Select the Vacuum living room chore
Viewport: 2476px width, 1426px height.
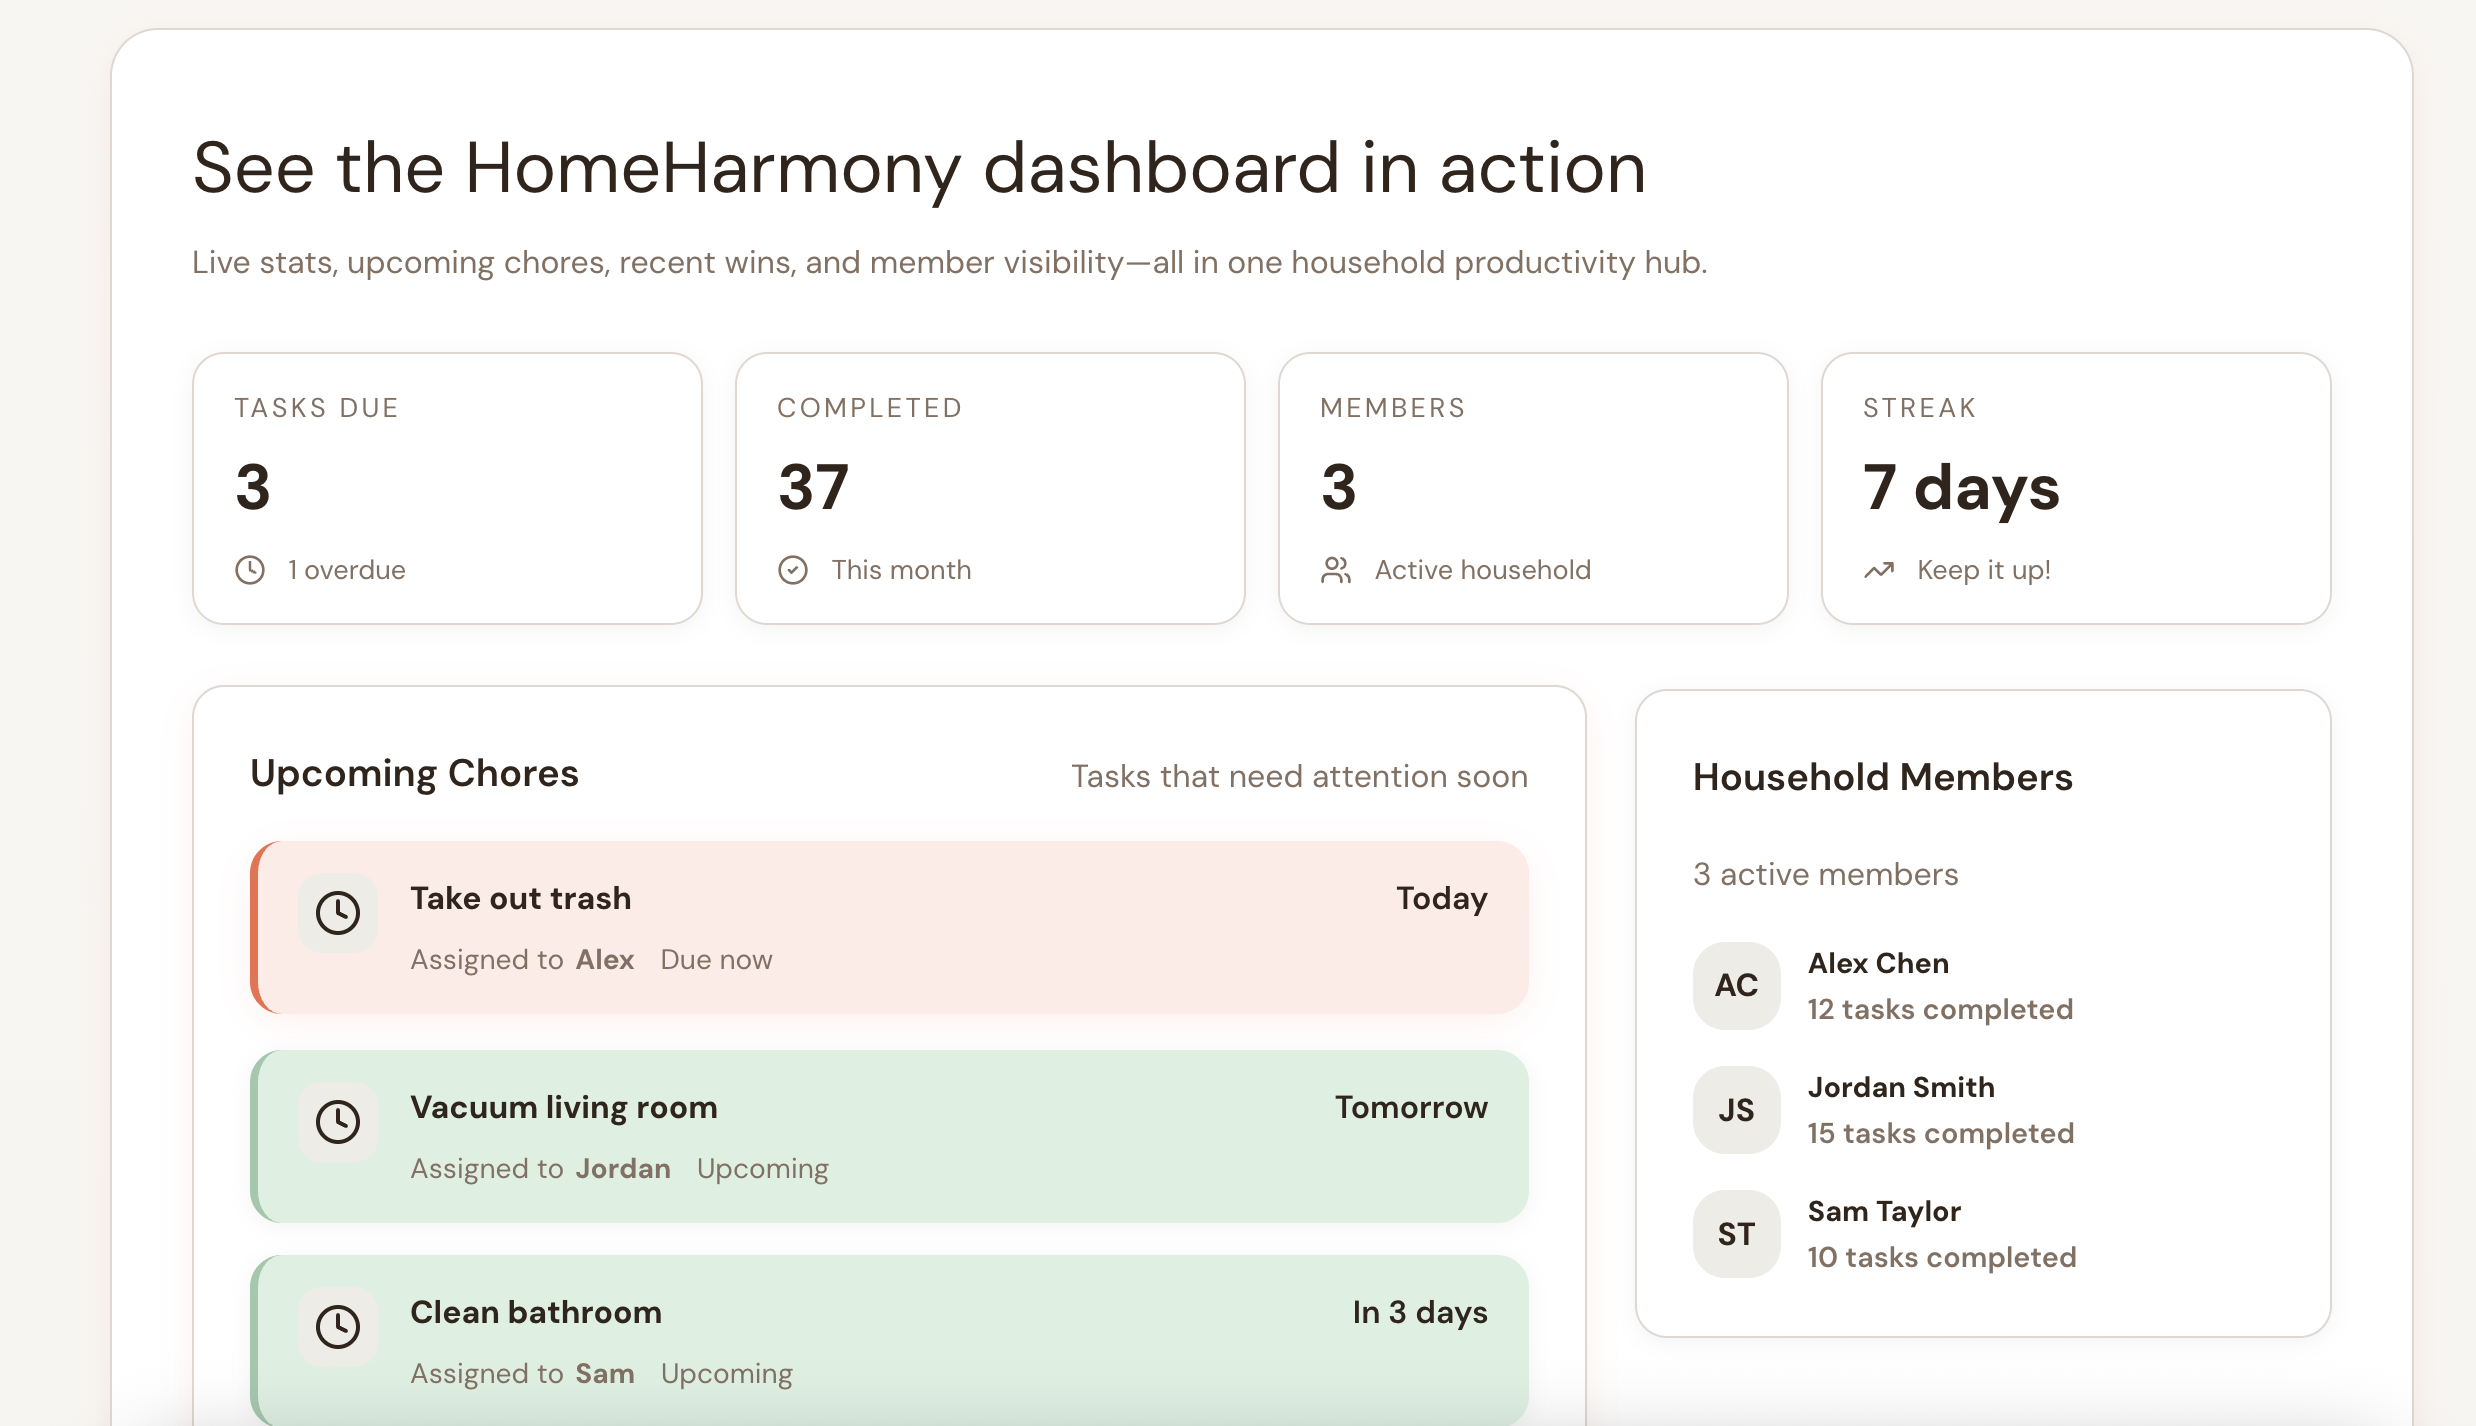[890, 1137]
